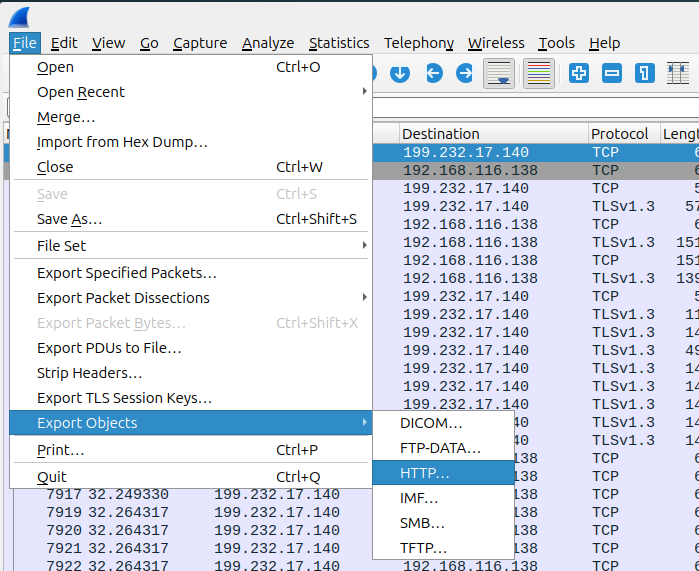Expand the File Set submenu

191,246
